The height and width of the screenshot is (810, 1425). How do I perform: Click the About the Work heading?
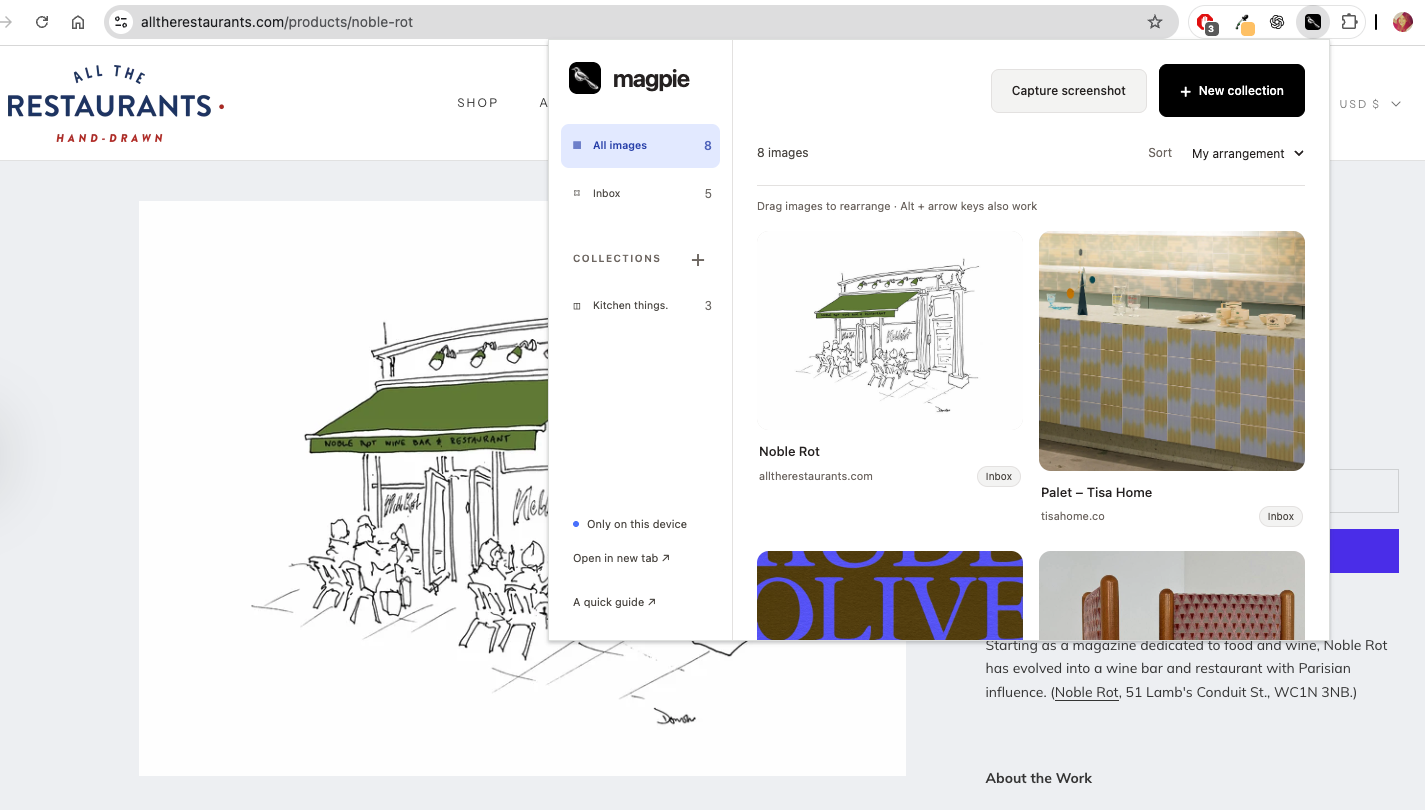pos(1039,778)
